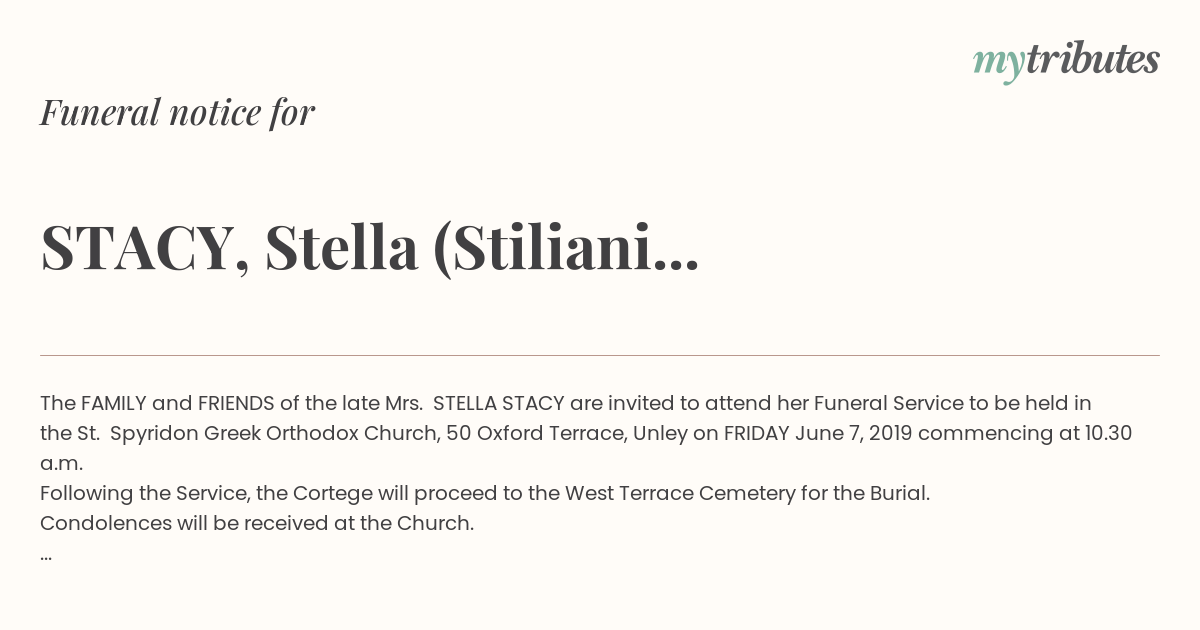Select the name "STELLA STACY" in paragraph
Viewport: 1200px width, 630px height.
[x=499, y=404]
